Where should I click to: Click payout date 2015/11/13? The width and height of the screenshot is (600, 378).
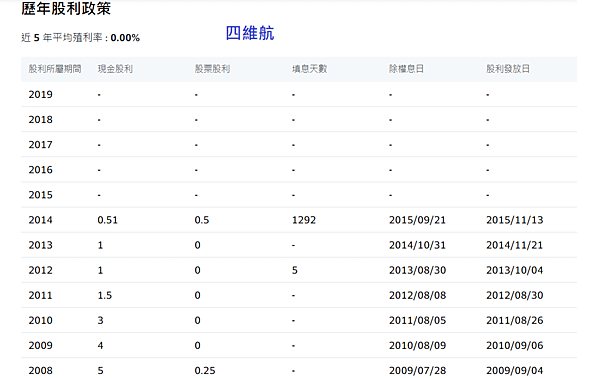pos(515,220)
